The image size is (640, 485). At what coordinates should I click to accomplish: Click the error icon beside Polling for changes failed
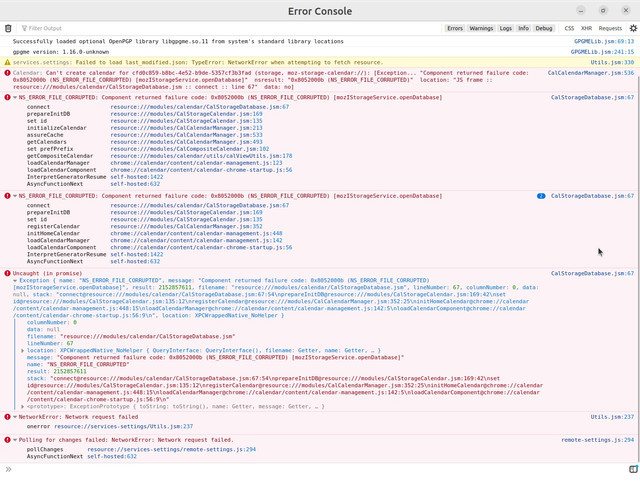point(7,440)
